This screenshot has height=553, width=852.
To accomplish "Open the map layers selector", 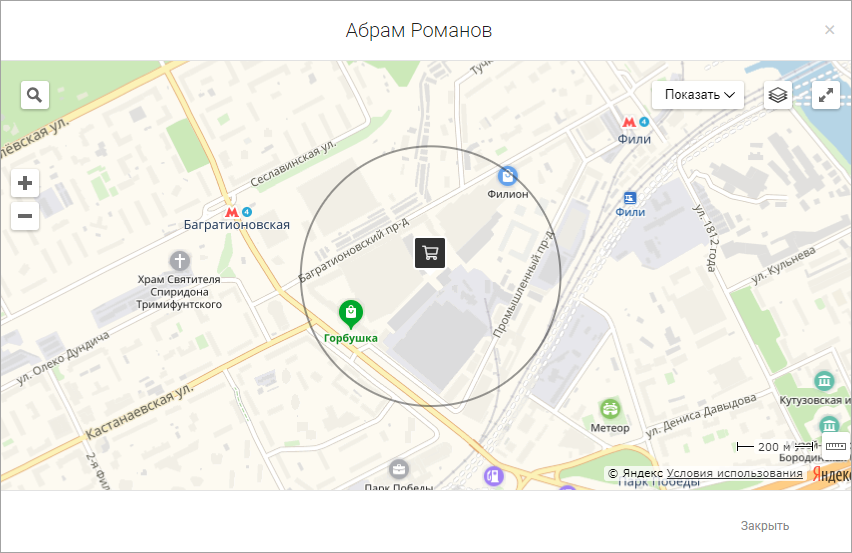I will click(778, 95).
